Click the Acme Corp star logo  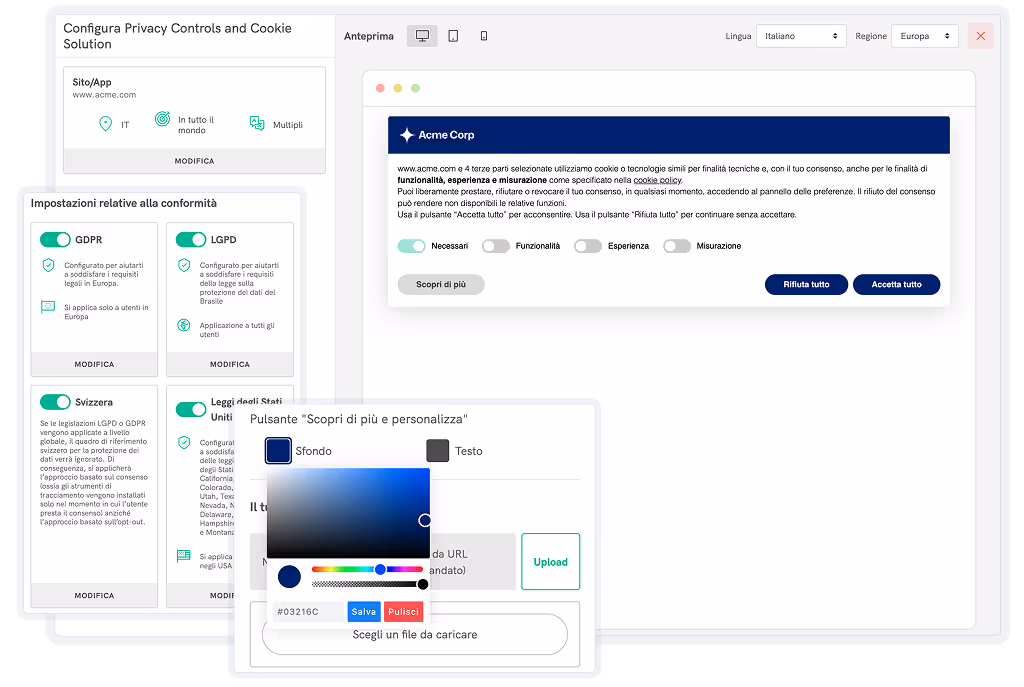(407, 135)
